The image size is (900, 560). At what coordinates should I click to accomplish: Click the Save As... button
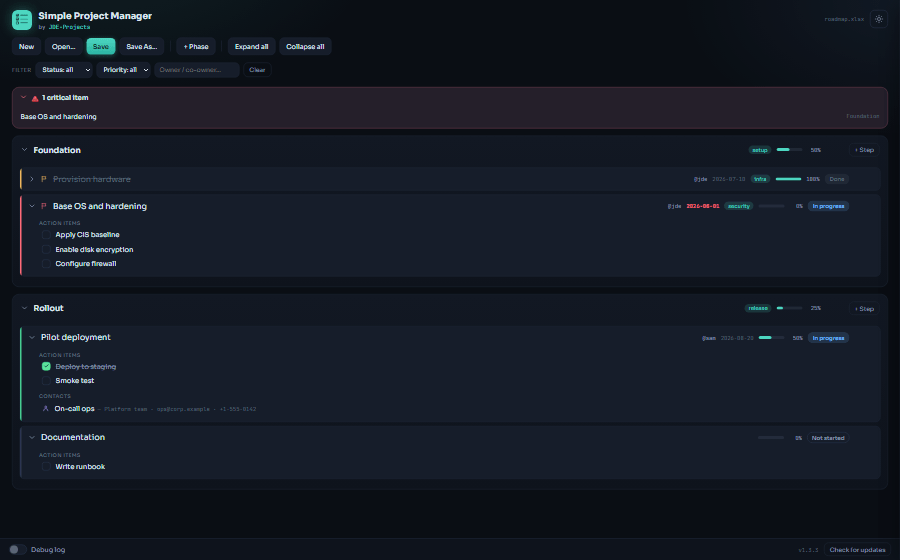pyautogui.click(x=142, y=46)
